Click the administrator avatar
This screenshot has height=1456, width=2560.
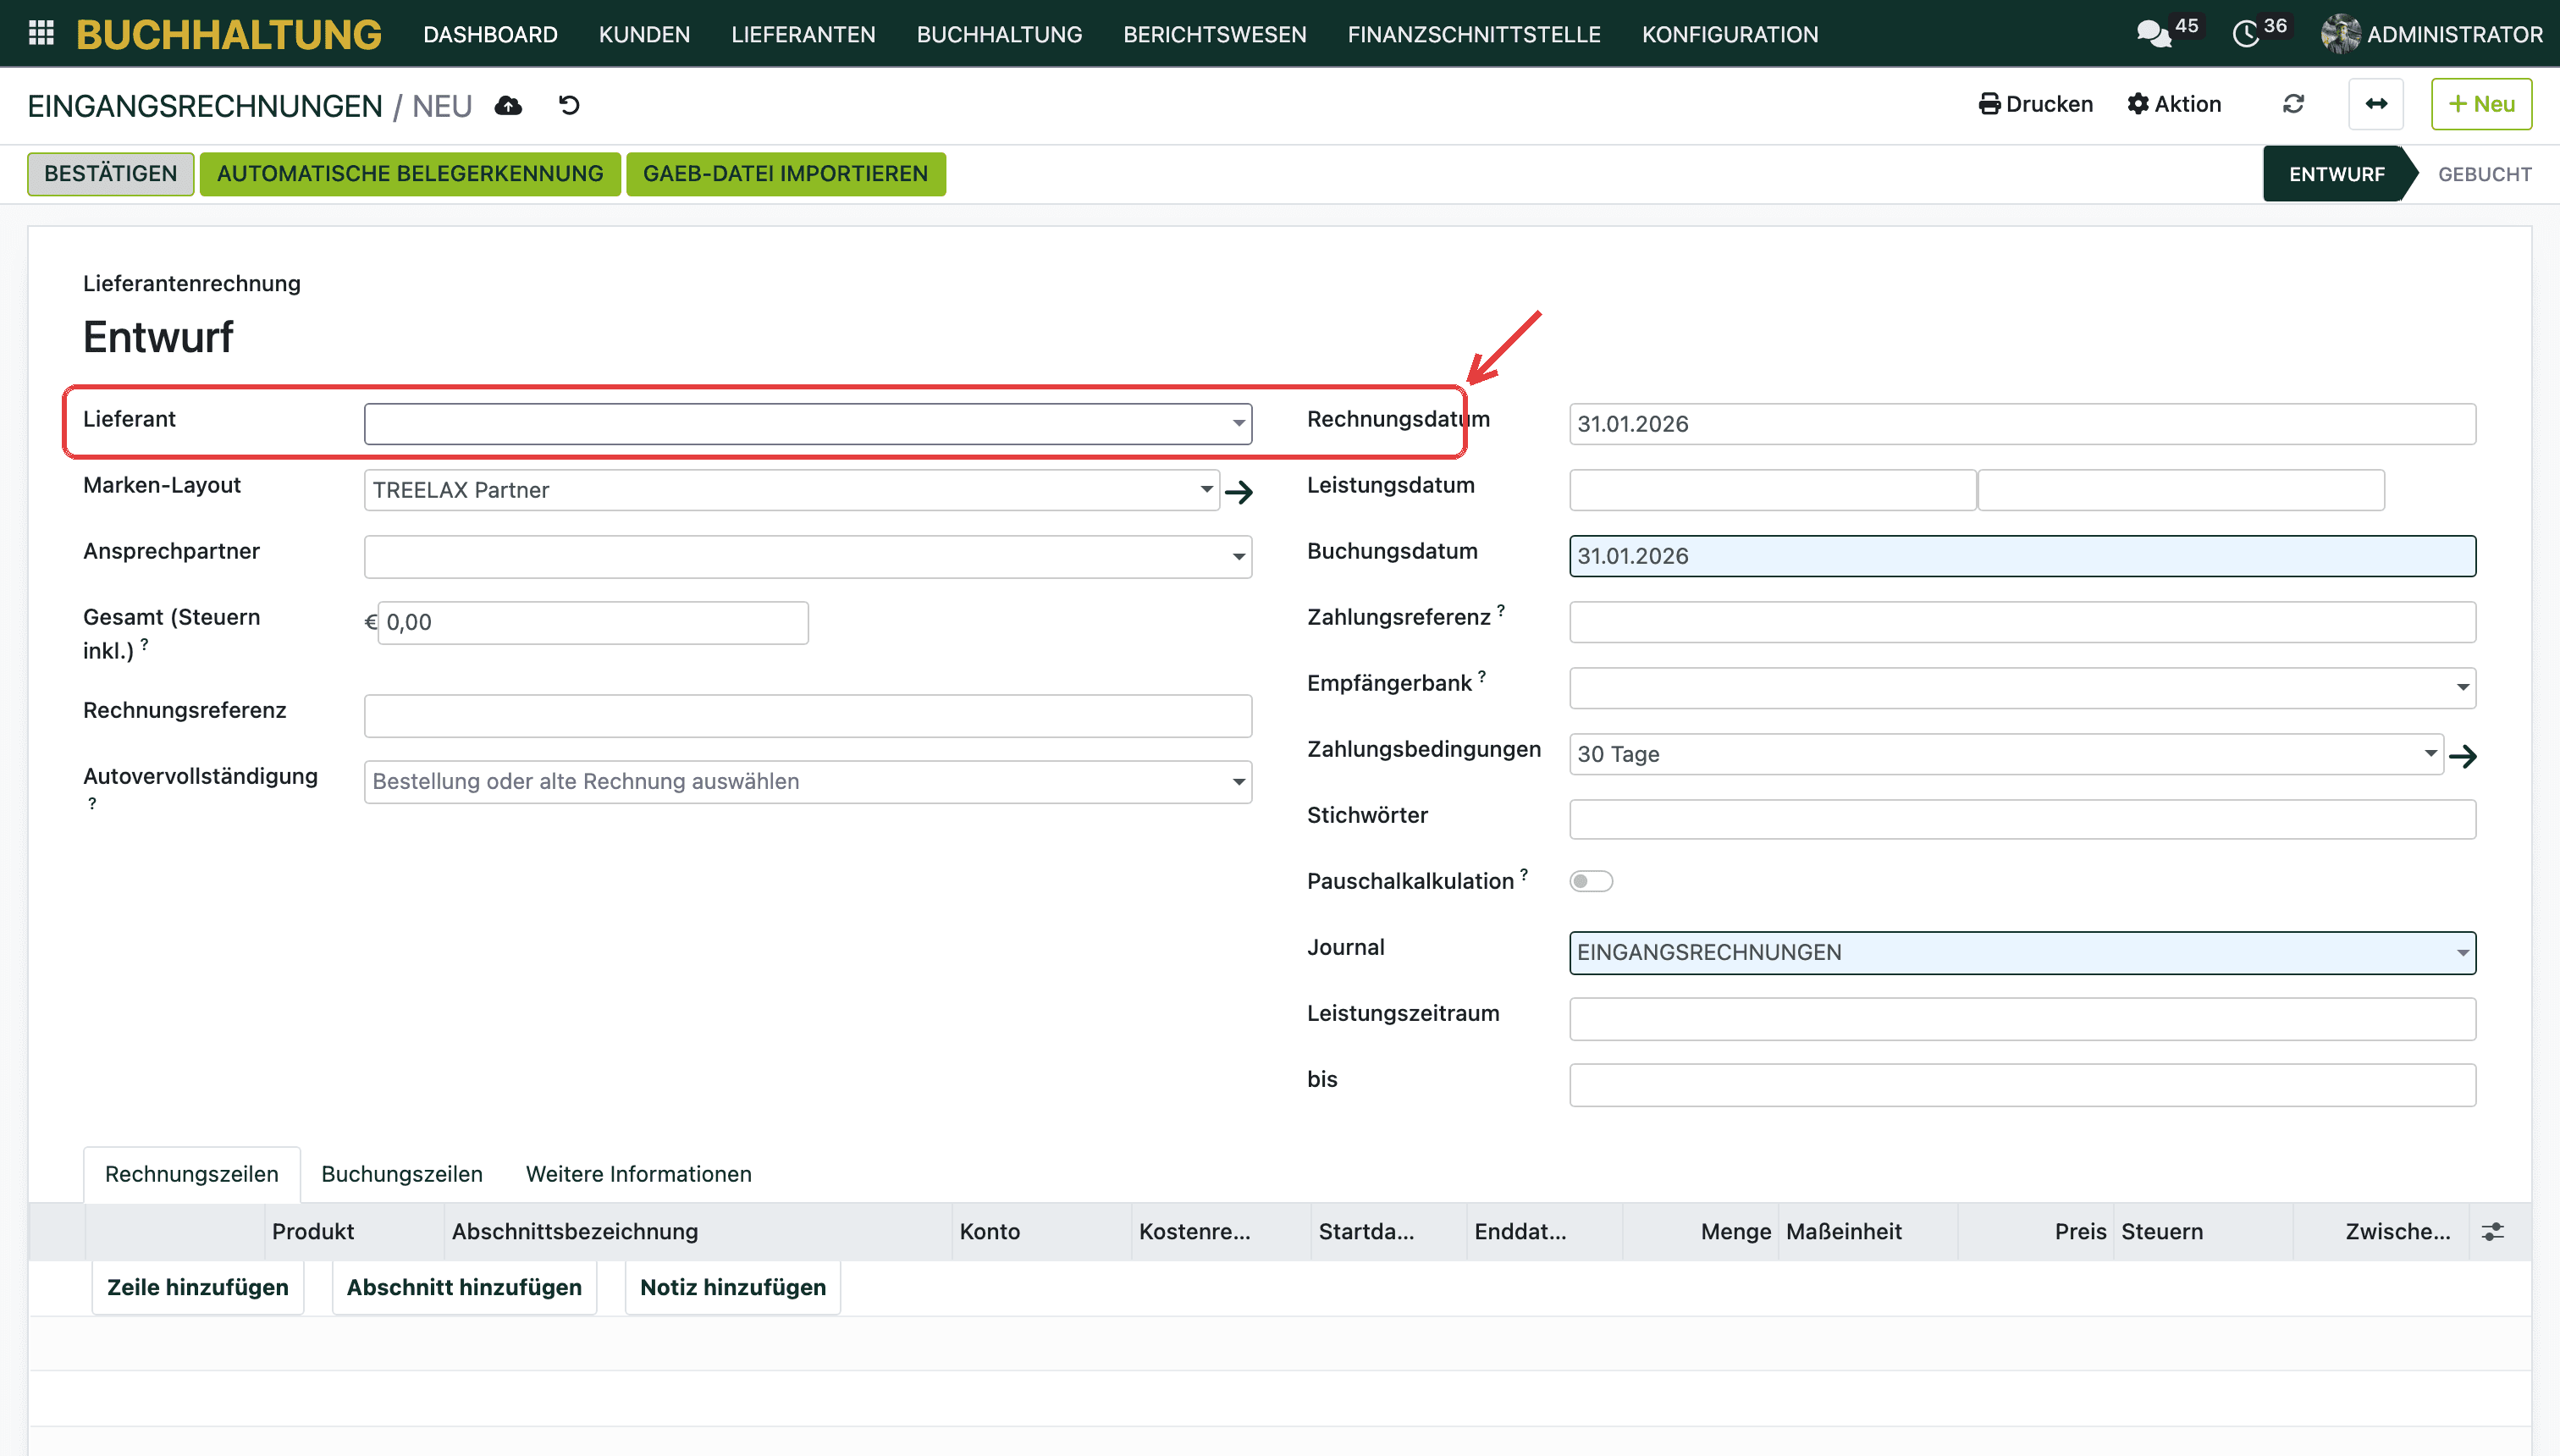click(2340, 34)
